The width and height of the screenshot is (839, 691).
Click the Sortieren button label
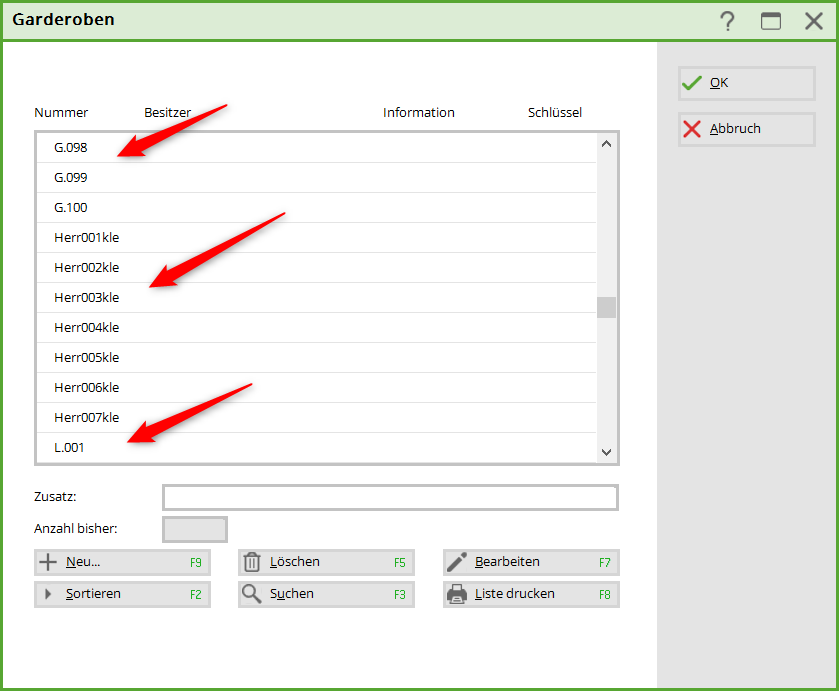93,594
